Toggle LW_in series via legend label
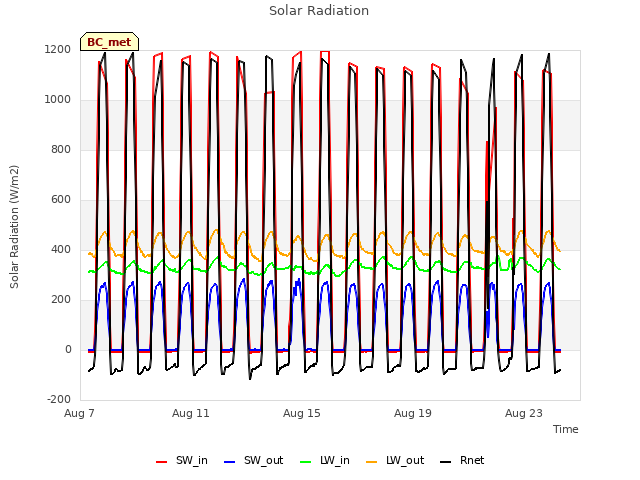The height and width of the screenshot is (480, 640). pyautogui.click(x=335, y=460)
